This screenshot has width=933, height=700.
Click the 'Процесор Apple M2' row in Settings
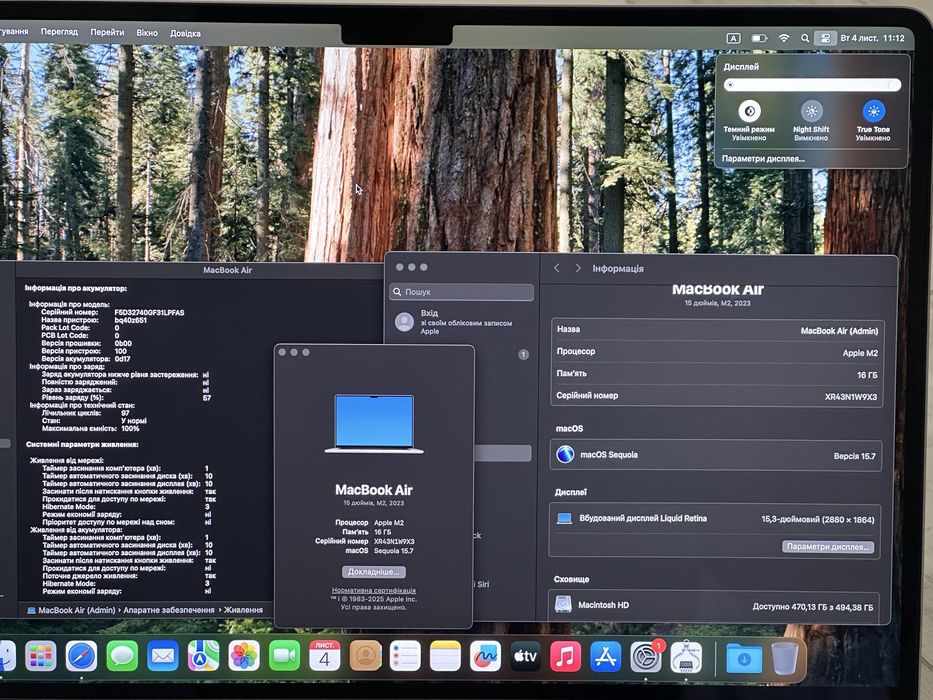716,352
